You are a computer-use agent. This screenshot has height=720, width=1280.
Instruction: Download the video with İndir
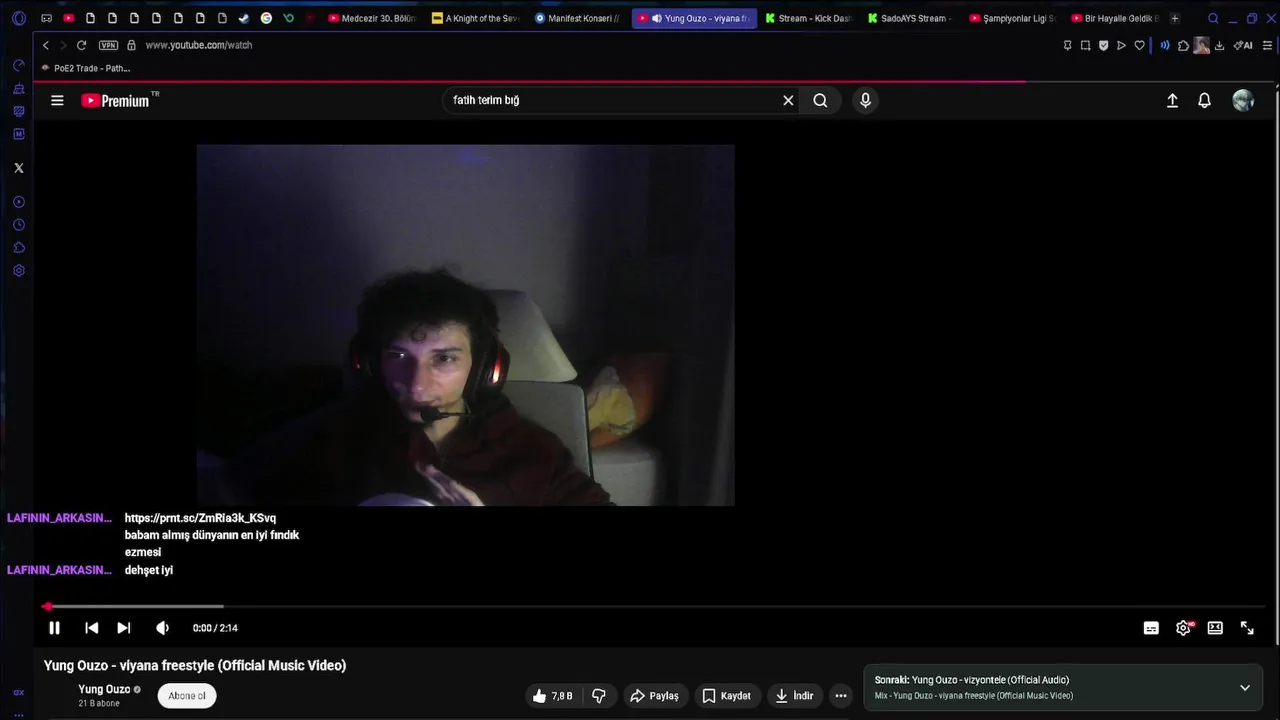(795, 696)
